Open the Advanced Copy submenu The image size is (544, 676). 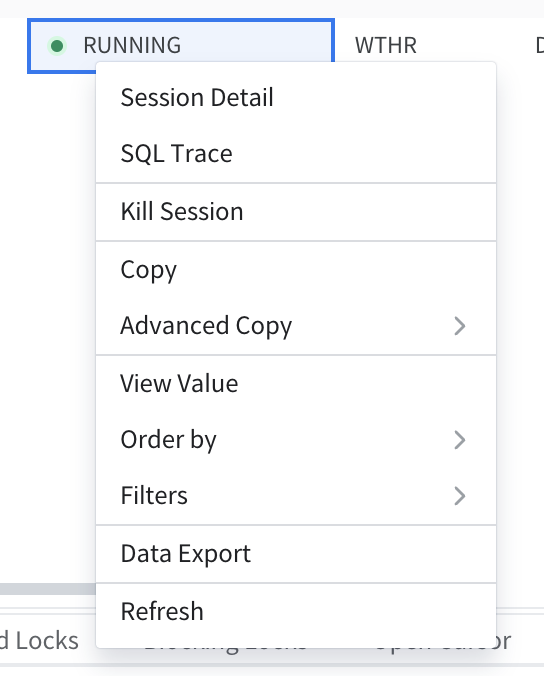(x=296, y=325)
